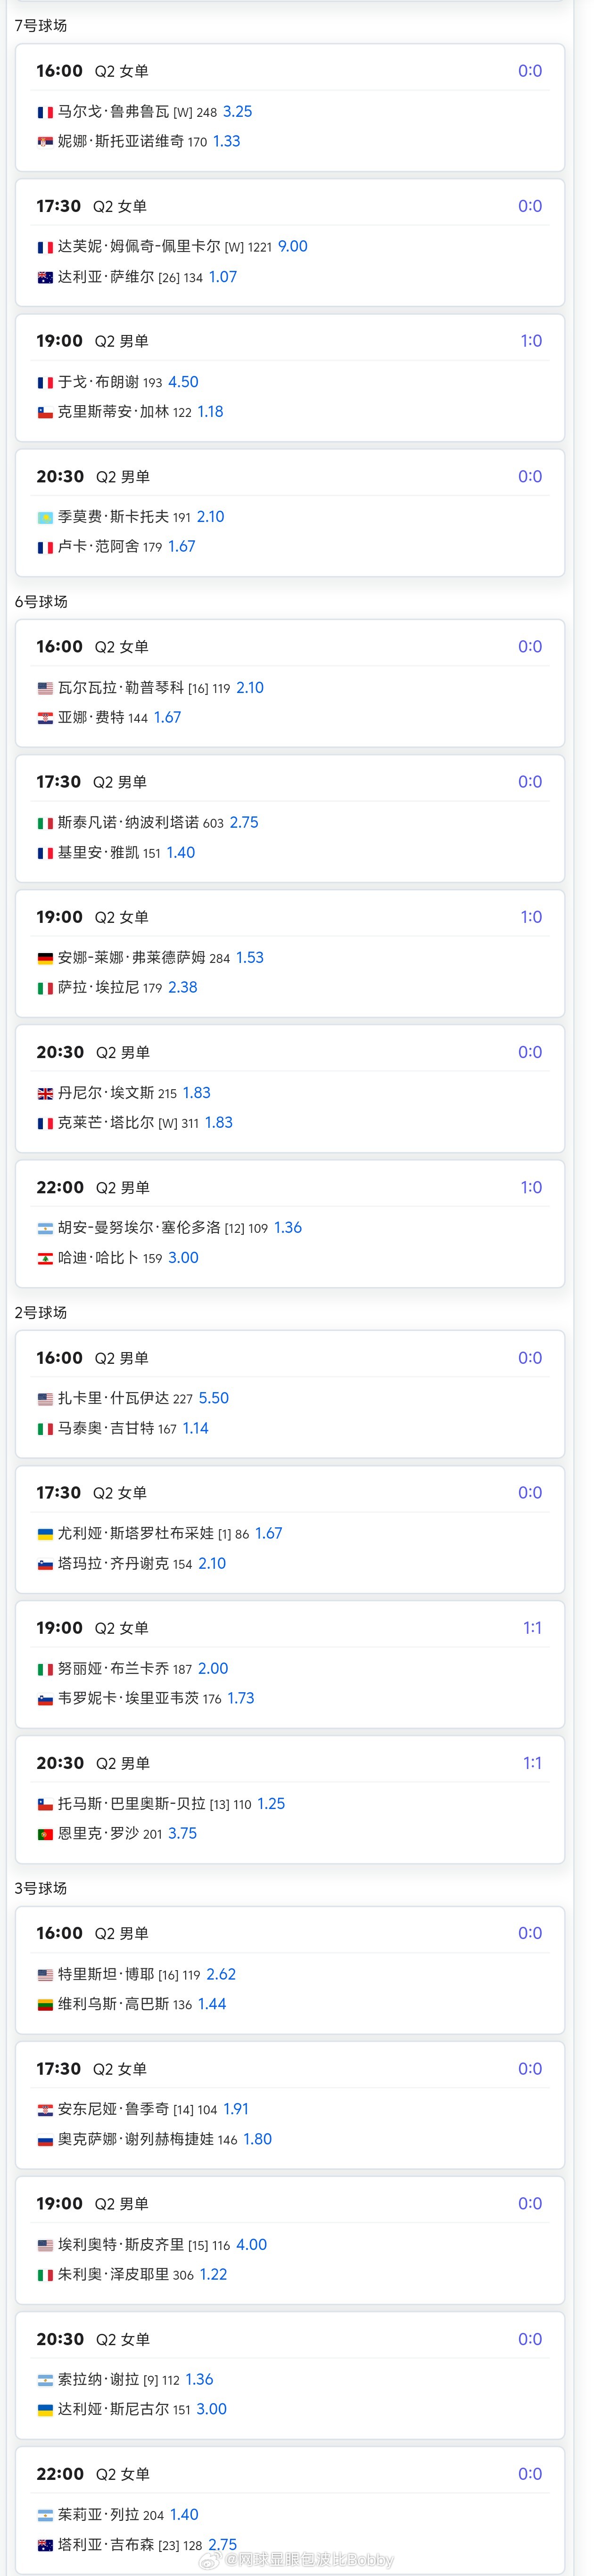Click the 1:1 score of 努丽娅·布兰卡乔 match

pyautogui.click(x=532, y=1628)
